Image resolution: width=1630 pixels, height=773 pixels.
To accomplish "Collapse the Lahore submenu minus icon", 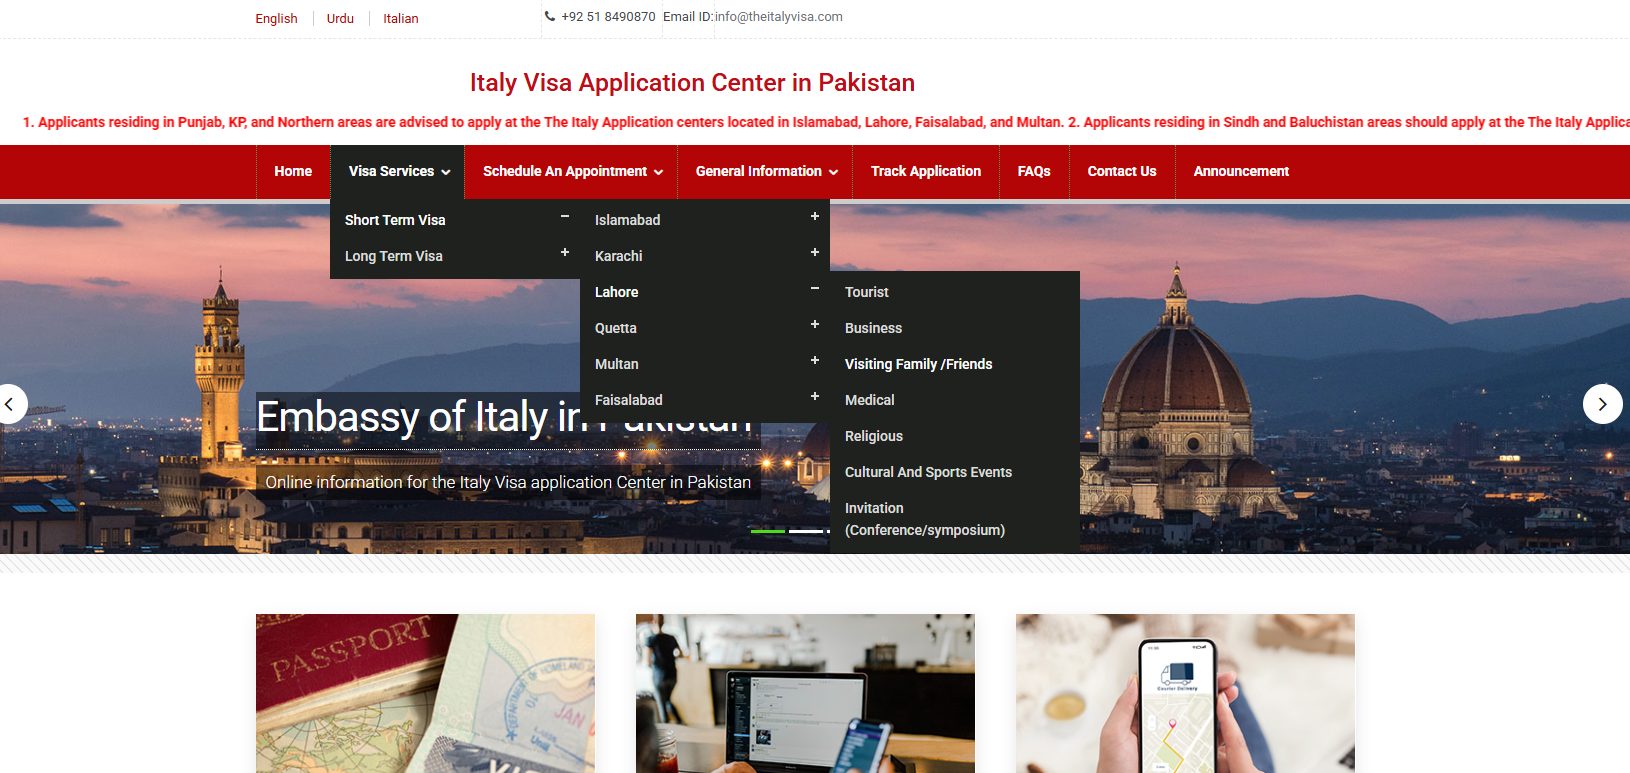I will (x=815, y=288).
